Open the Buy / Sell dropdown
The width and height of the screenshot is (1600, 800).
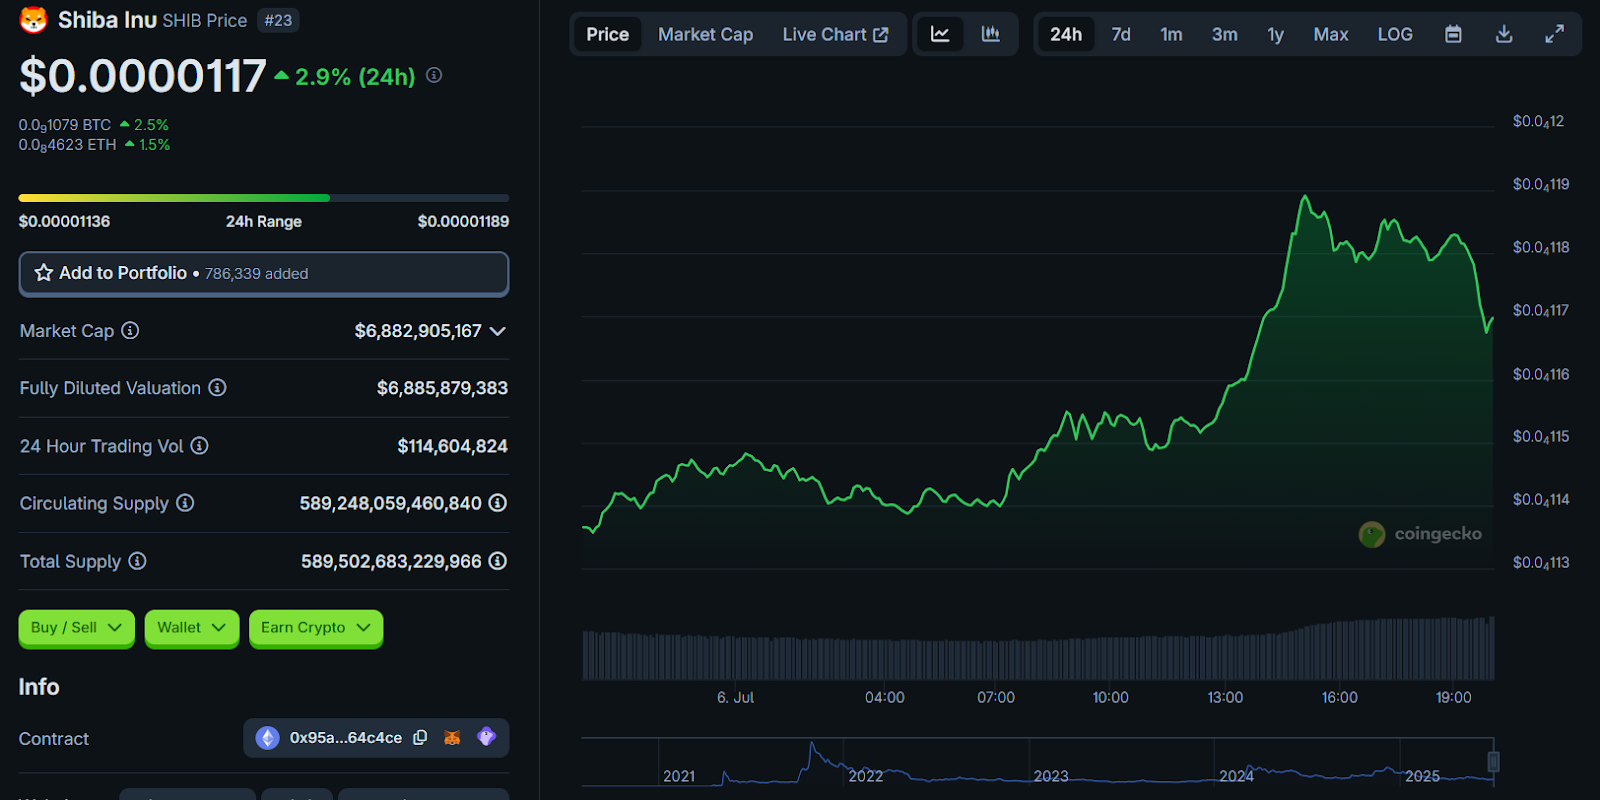tap(76, 628)
